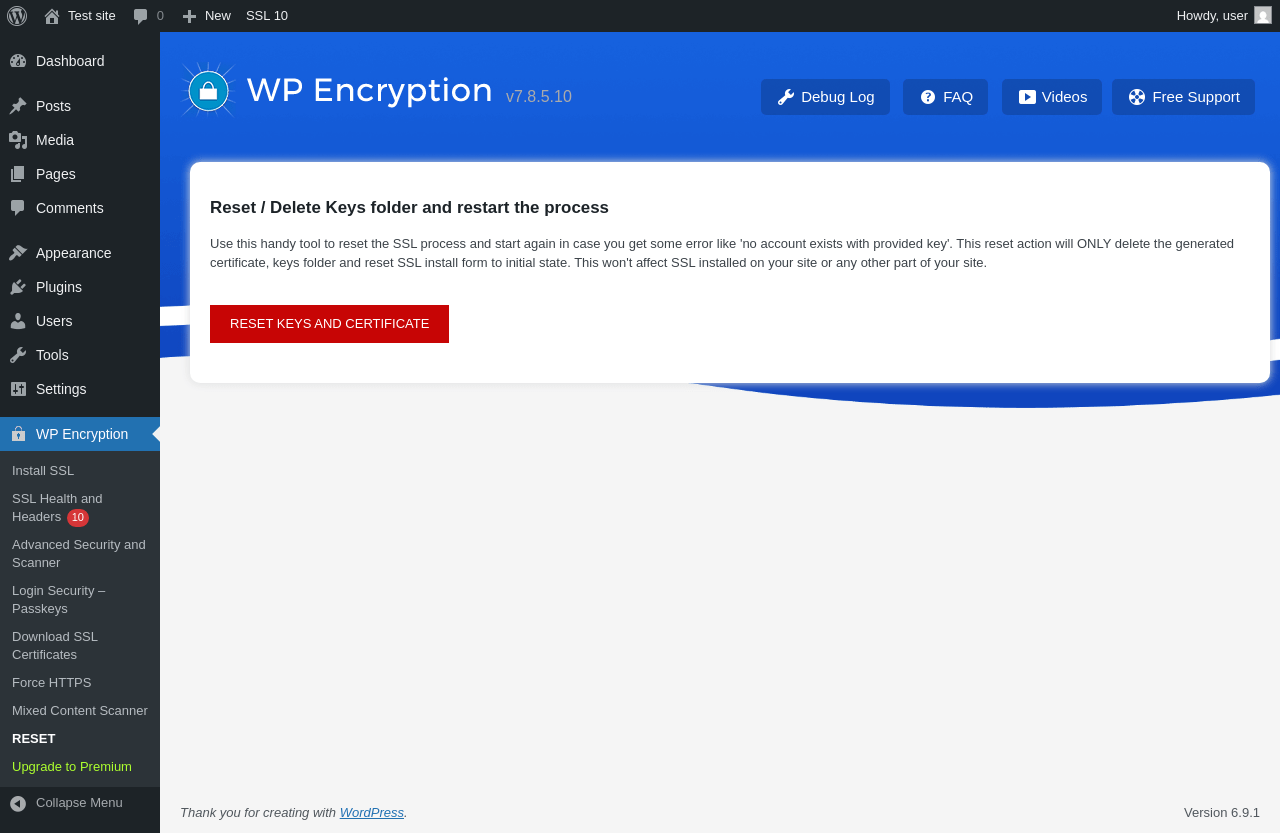Click the Plugins plug icon
Image resolution: width=1280 pixels, height=833 pixels.
click(18, 287)
